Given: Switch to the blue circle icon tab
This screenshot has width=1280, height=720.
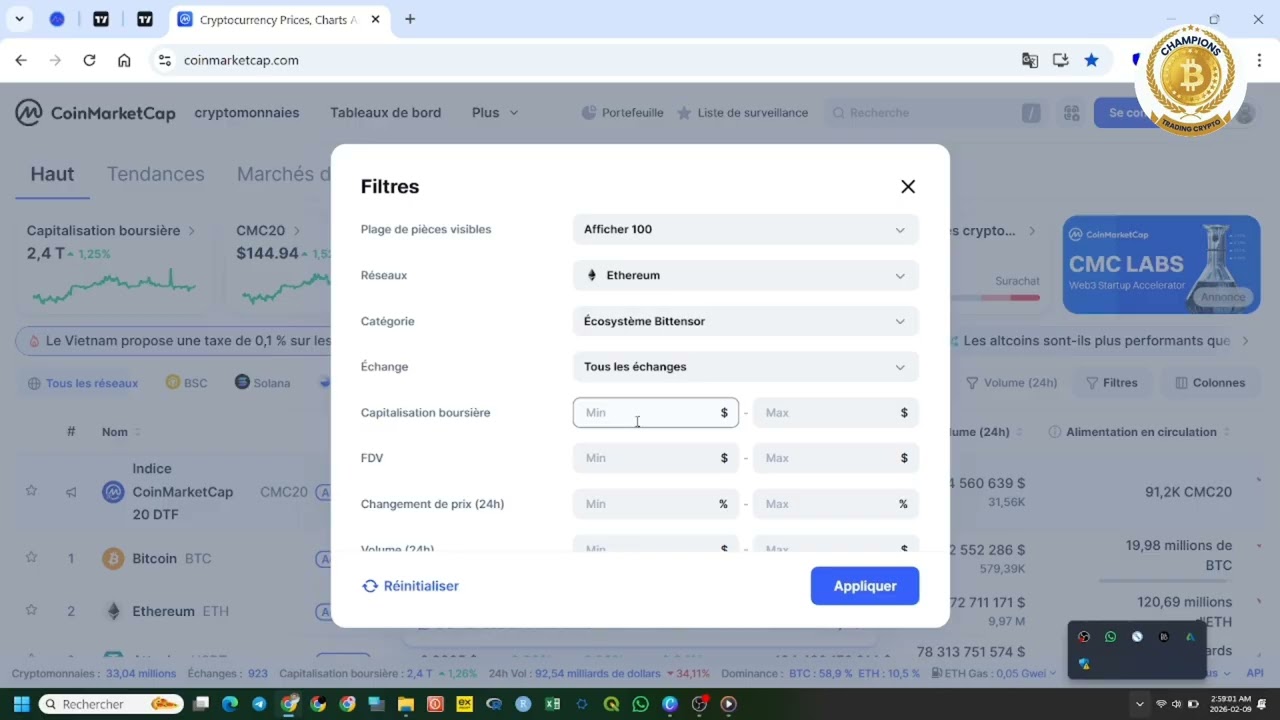Looking at the screenshot, I should (57, 19).
